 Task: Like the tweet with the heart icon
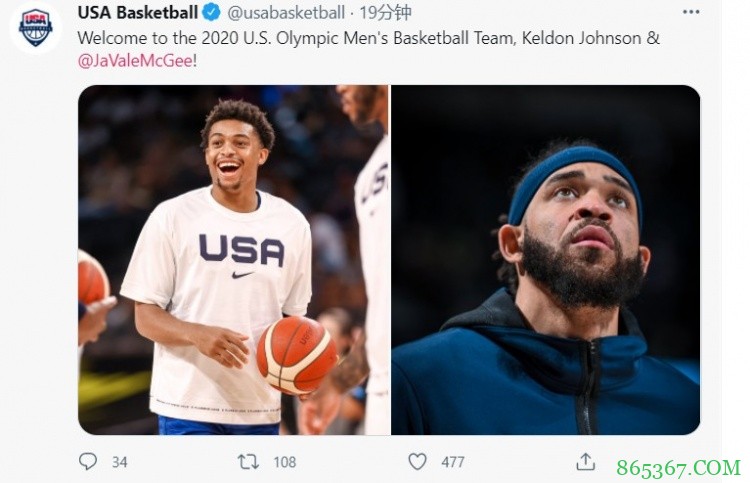point(417,461)
